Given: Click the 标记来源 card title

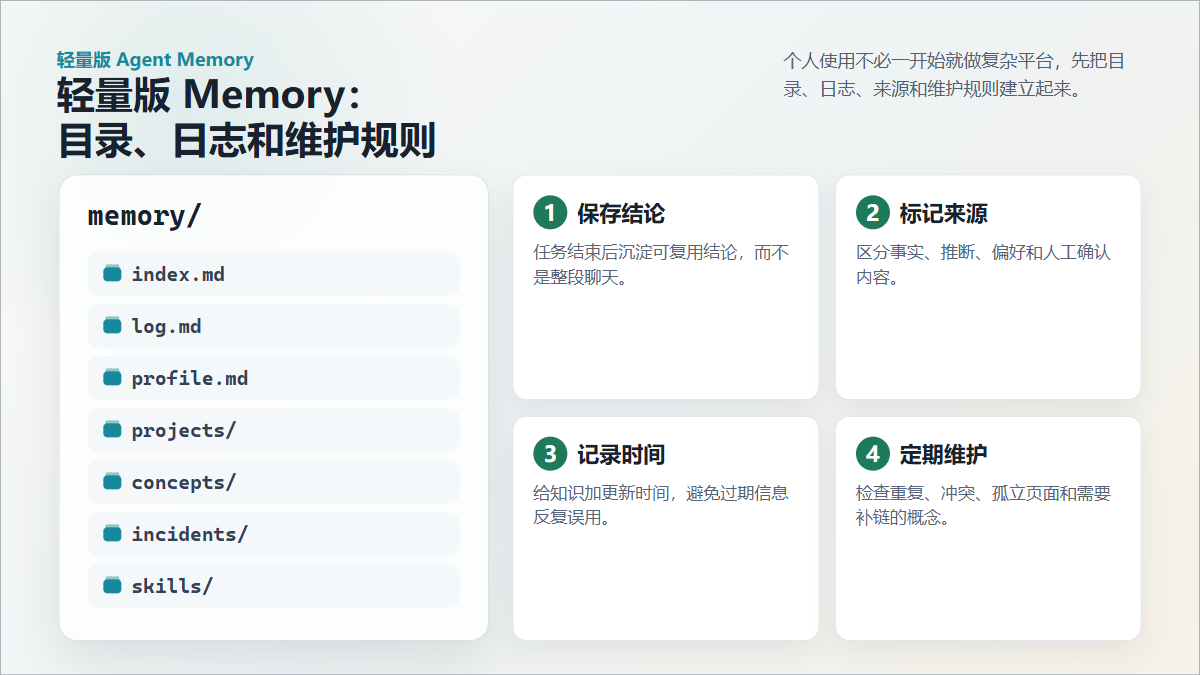Looking at the screenshot, I should coord(944,214).
